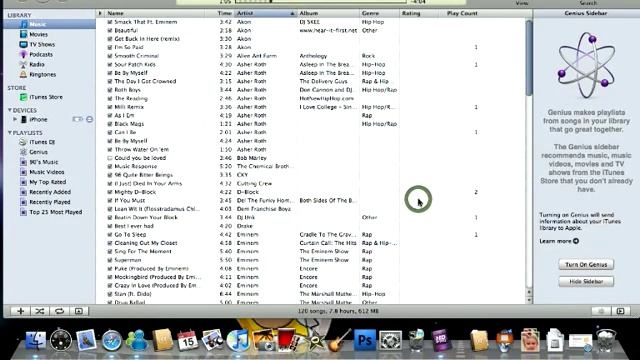Image resolution: width=640 pixels, height=360 pixels.
Task: Click the song list vertical scrollbar
Action: 529,57
